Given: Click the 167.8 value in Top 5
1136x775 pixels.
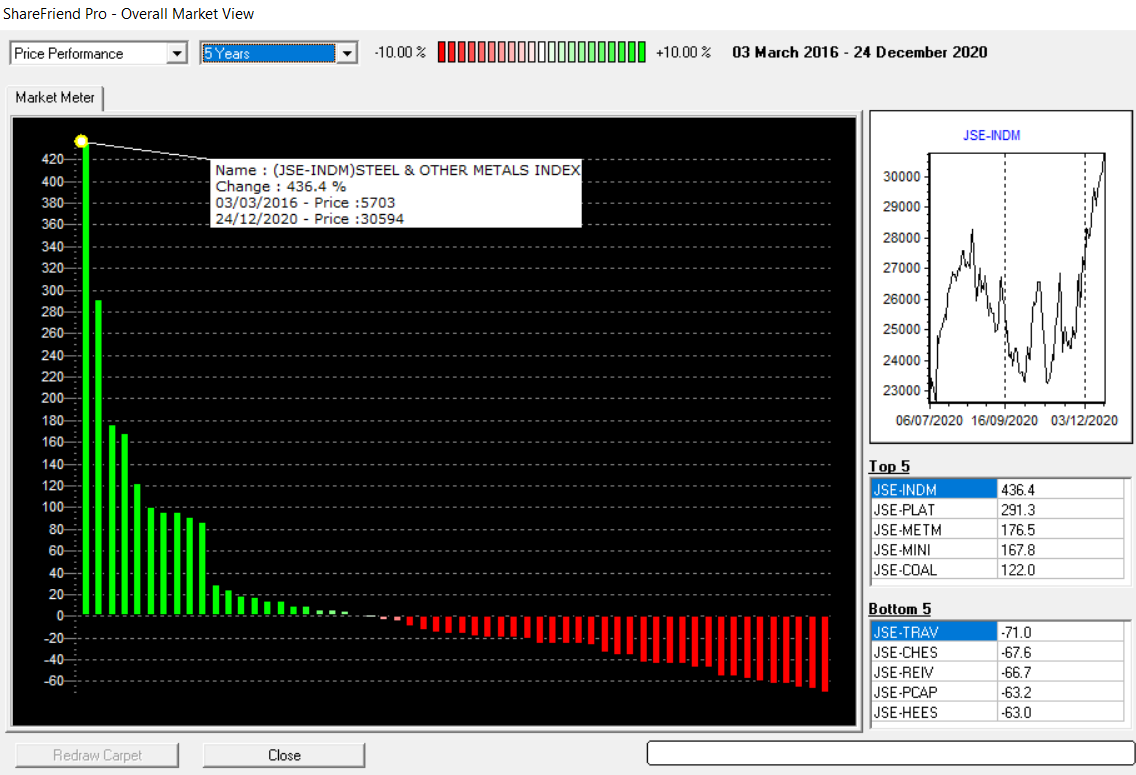Looking at the screenshot, I should pyautogui.click(x=1061, y=550).
